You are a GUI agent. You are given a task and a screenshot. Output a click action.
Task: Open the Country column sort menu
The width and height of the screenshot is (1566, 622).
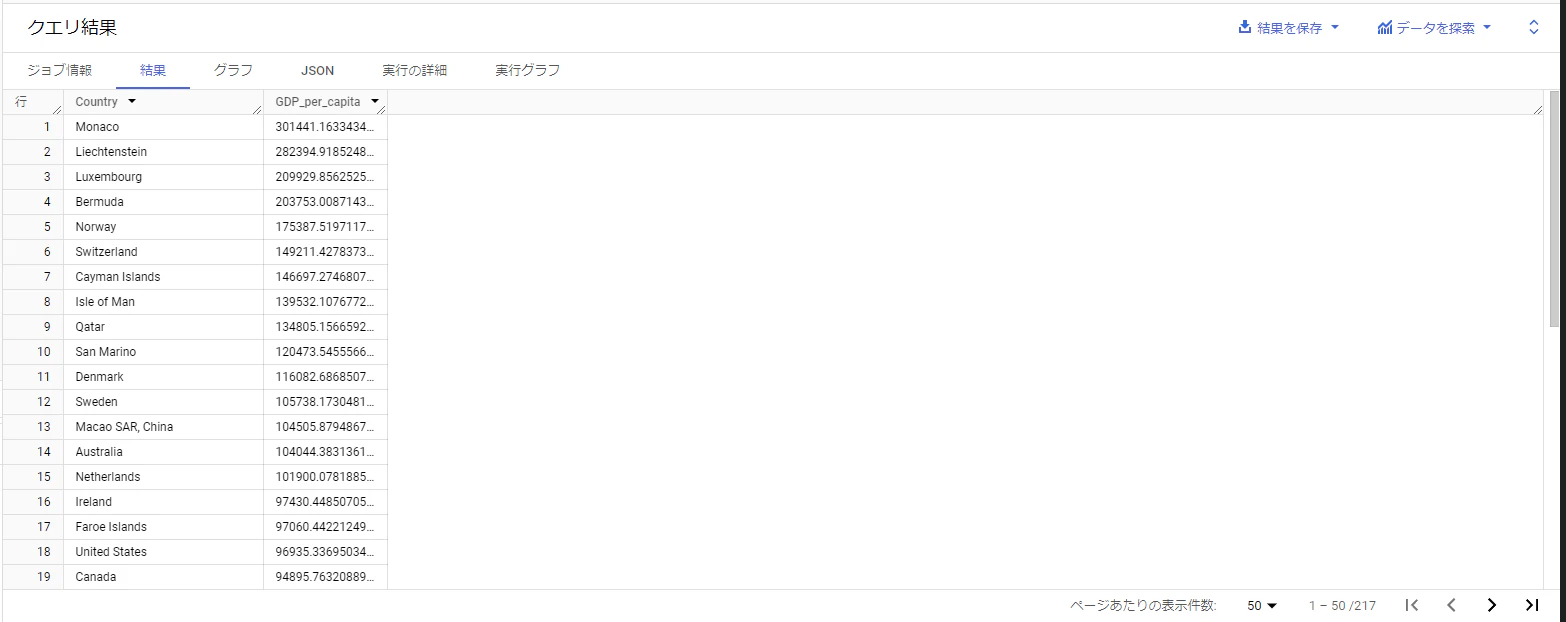coord(132,101)
